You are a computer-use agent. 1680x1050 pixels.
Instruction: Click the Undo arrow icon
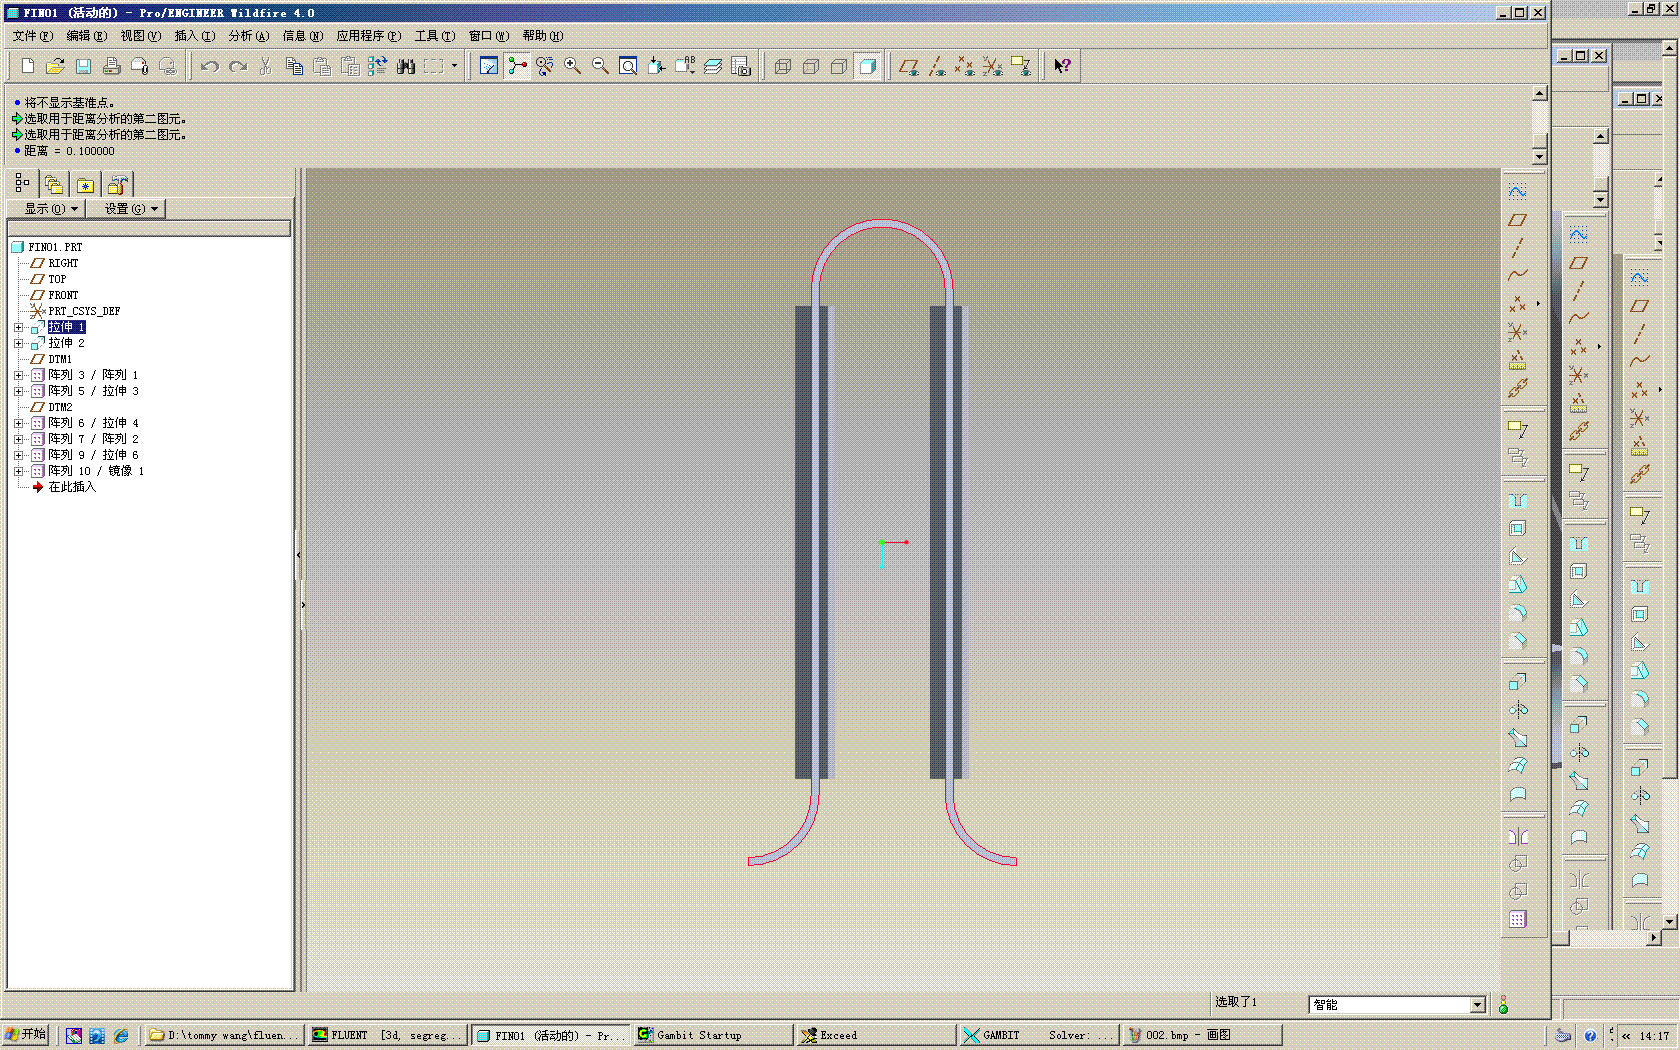pos(209,66)
